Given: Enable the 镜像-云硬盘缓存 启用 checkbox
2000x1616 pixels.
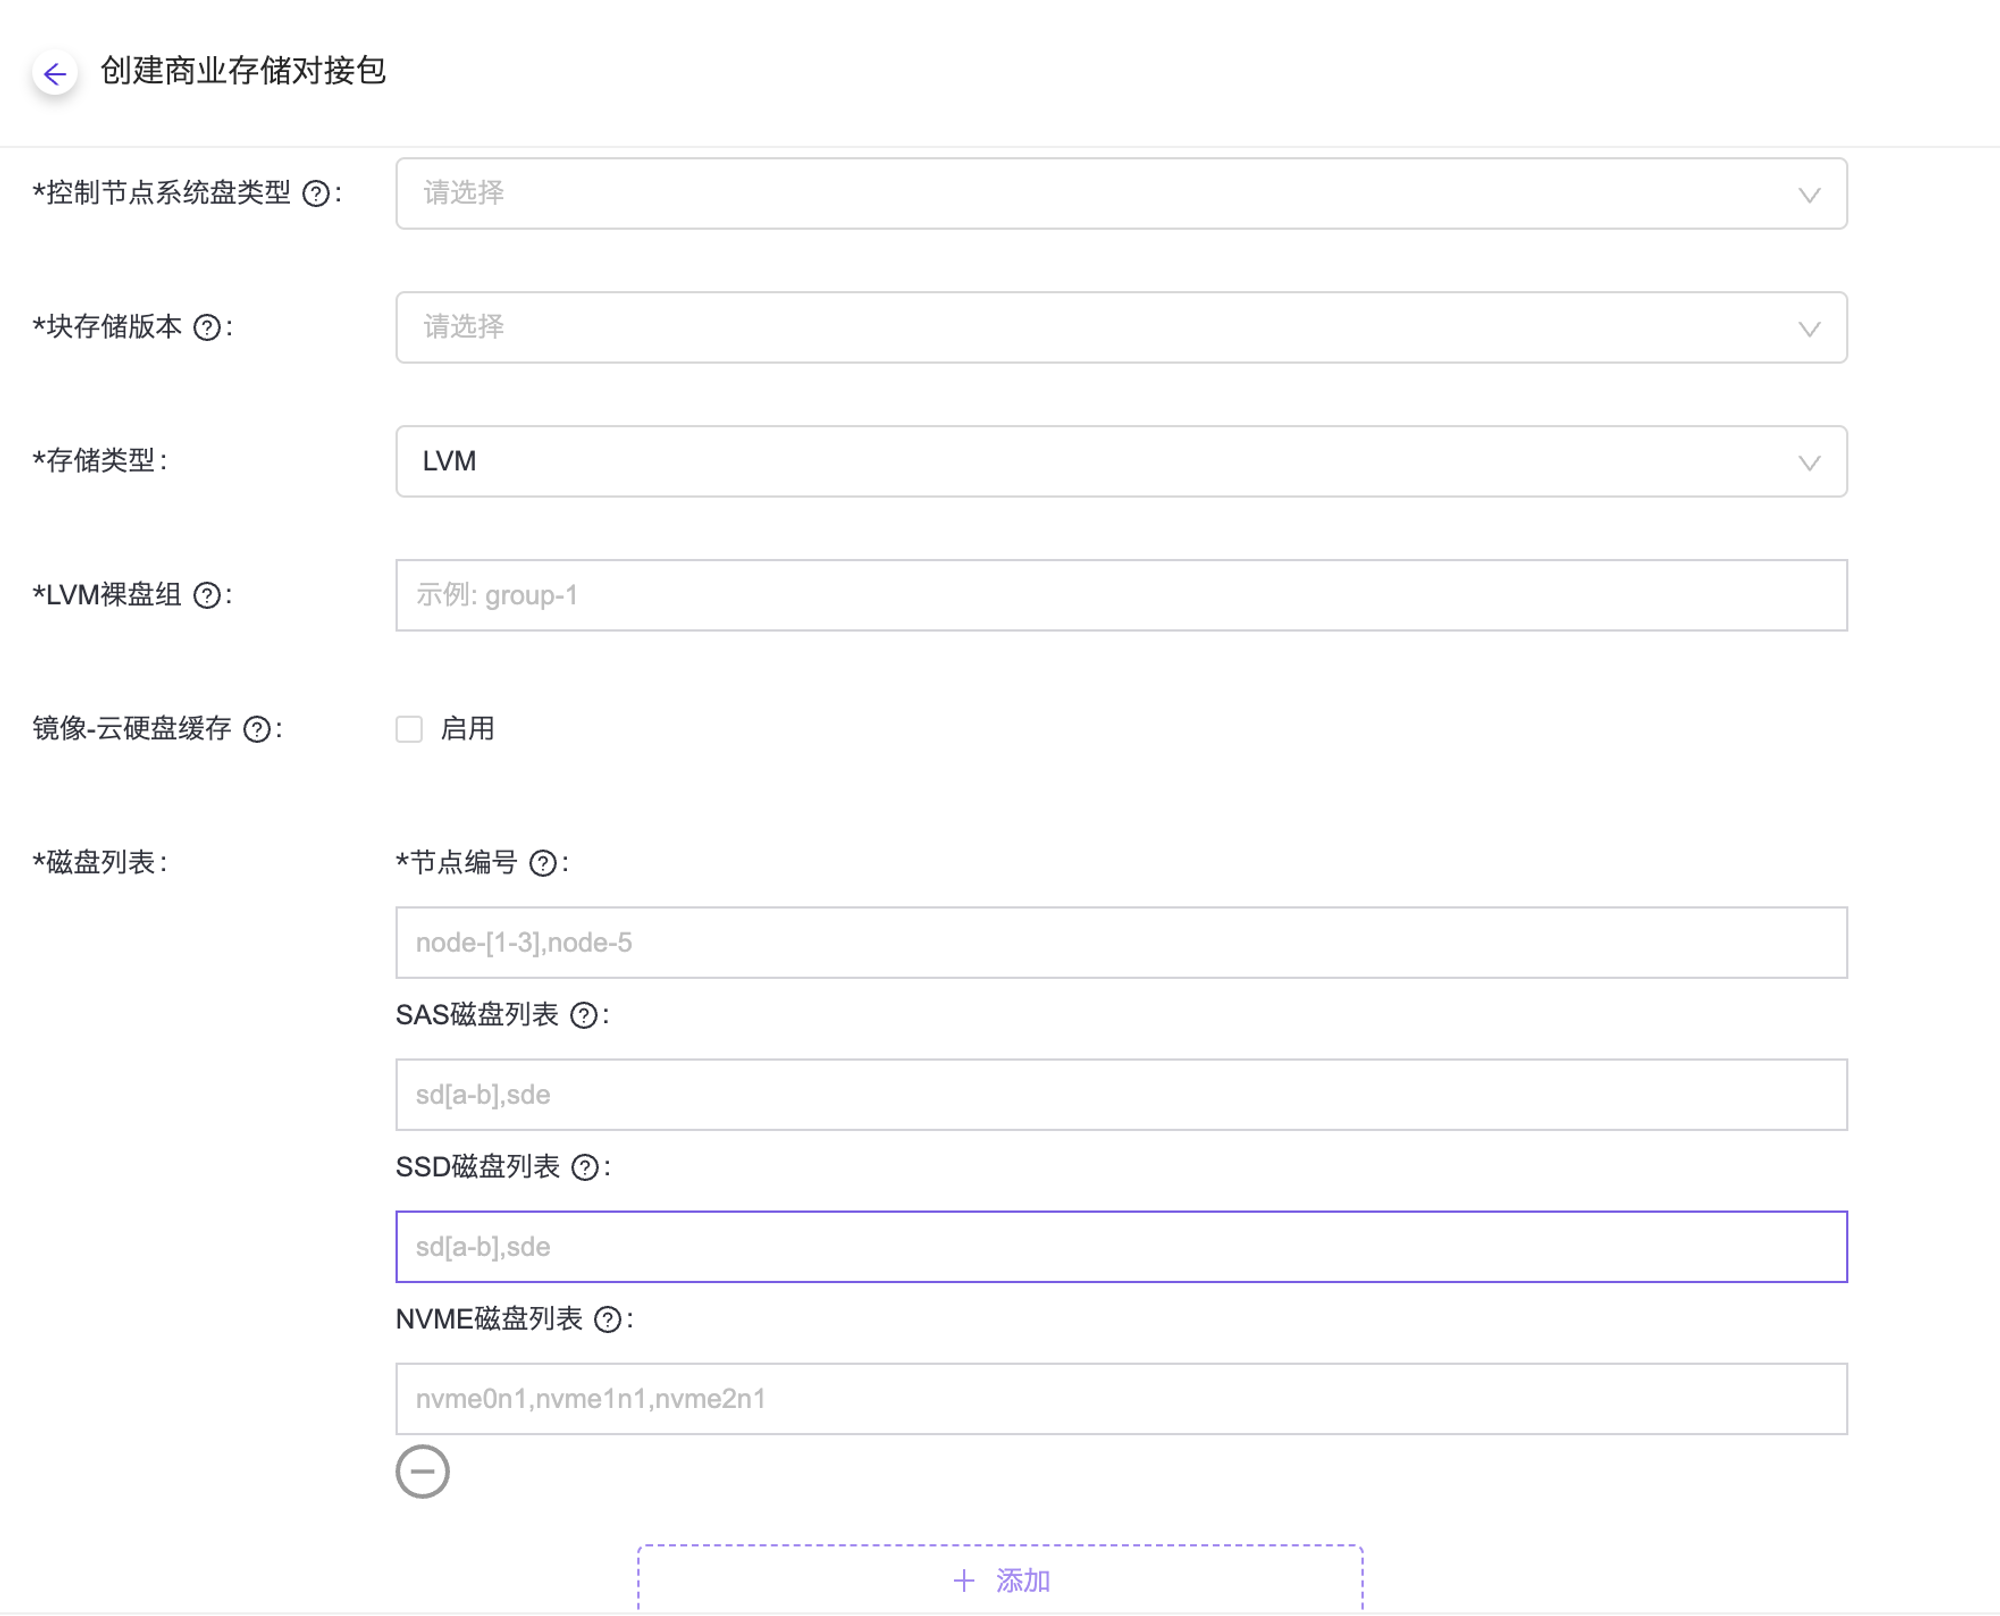Looking at the screenshot, I should coord(409,729).
